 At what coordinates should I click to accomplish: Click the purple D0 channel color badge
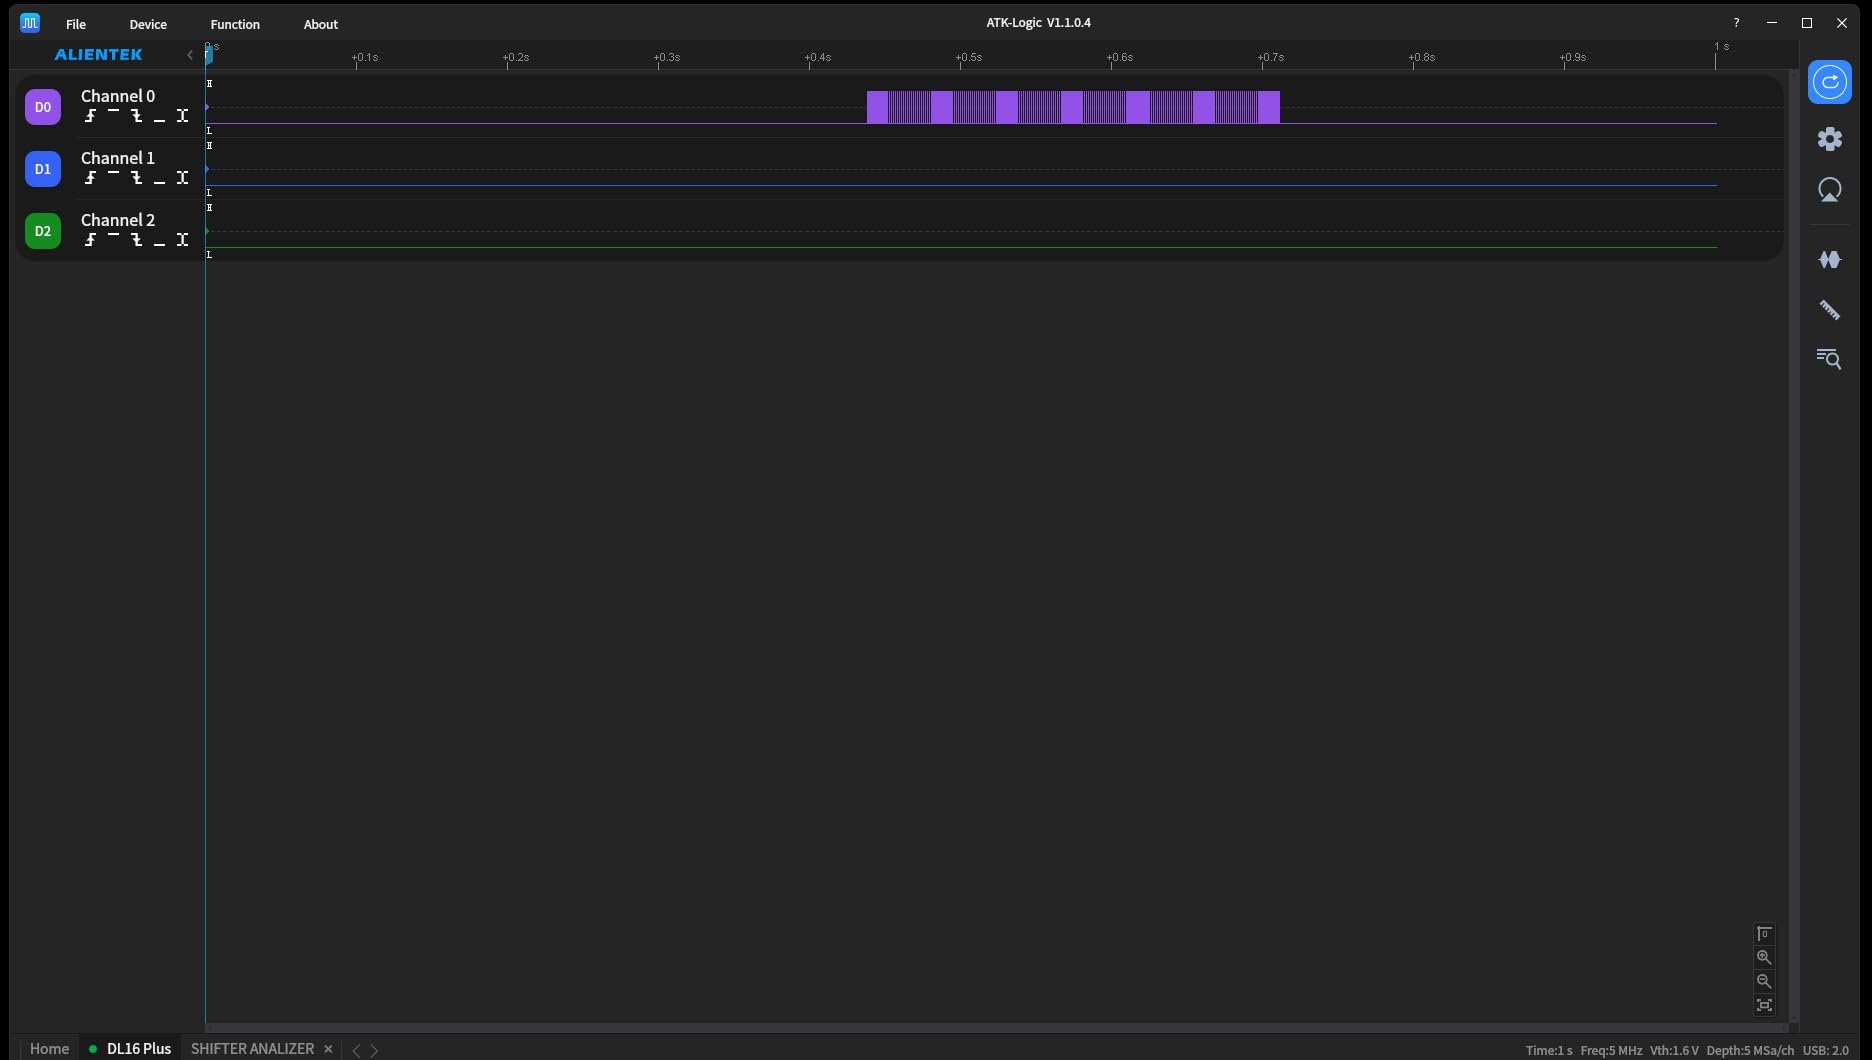43,107
